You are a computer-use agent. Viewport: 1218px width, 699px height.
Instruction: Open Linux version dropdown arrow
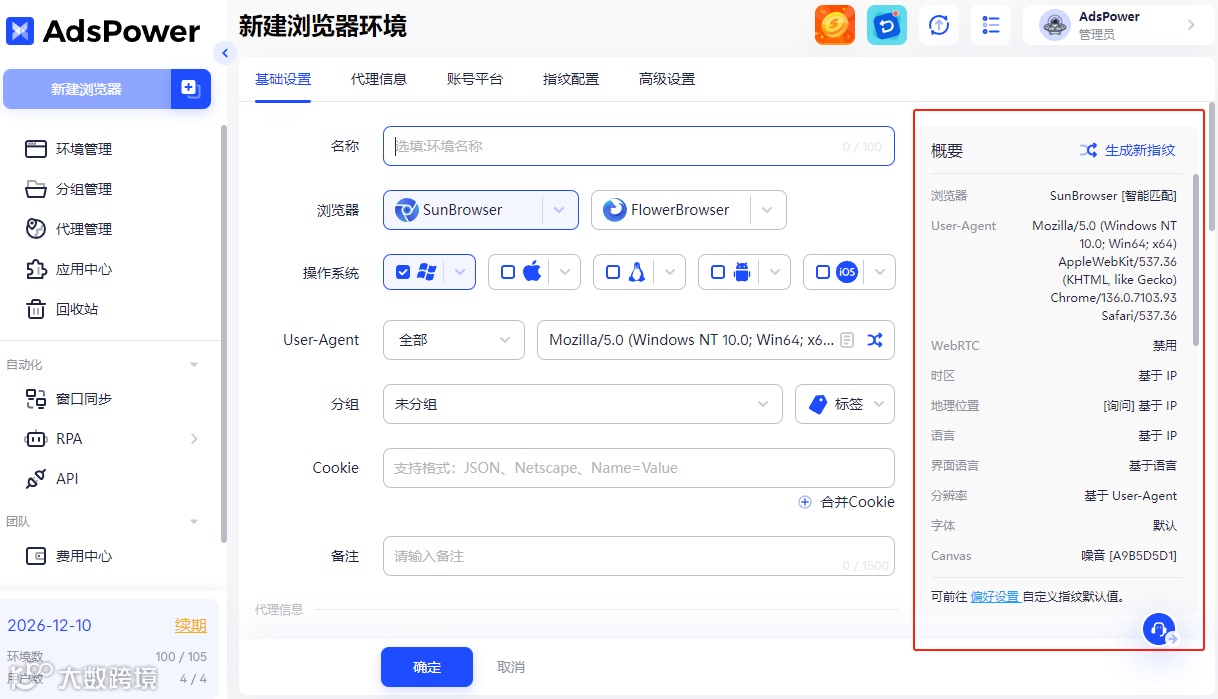670,272
